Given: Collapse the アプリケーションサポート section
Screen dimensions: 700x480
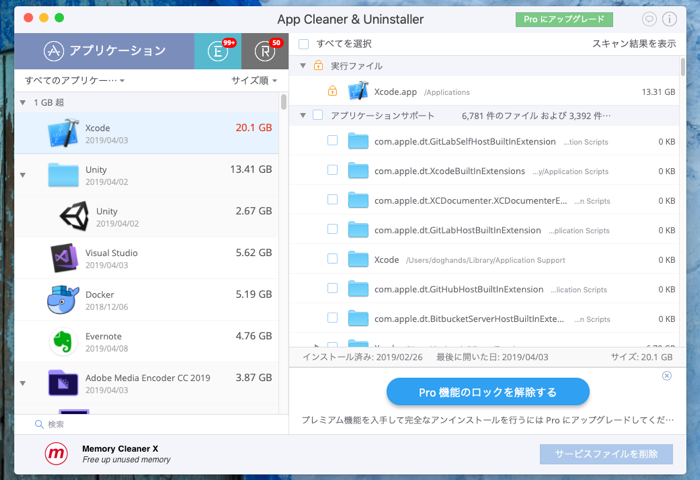Looking at the screenshot, I should coord(303,116).
